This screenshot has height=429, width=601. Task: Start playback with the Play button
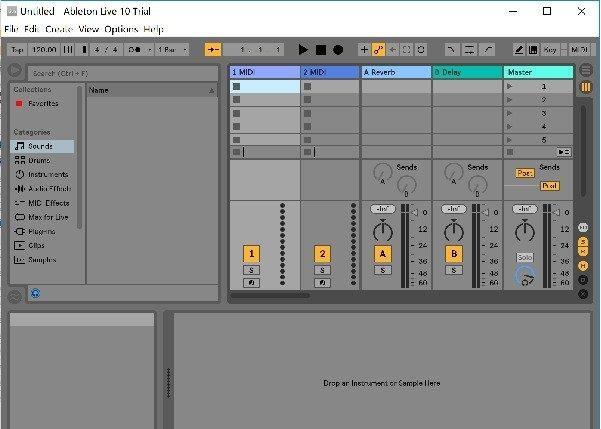303,50
